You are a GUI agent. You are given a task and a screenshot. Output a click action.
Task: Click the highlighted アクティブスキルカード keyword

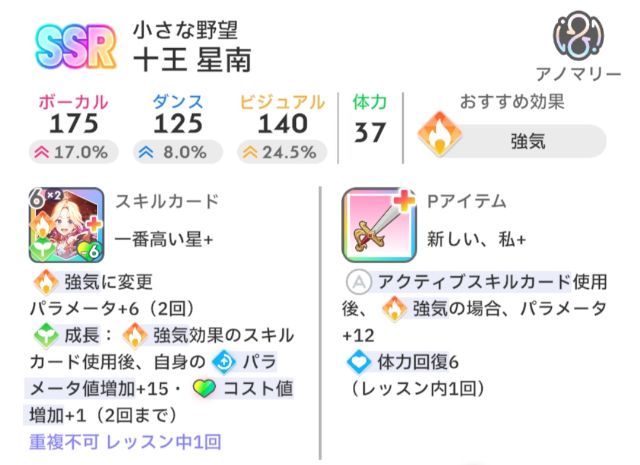tap(470, 281)
